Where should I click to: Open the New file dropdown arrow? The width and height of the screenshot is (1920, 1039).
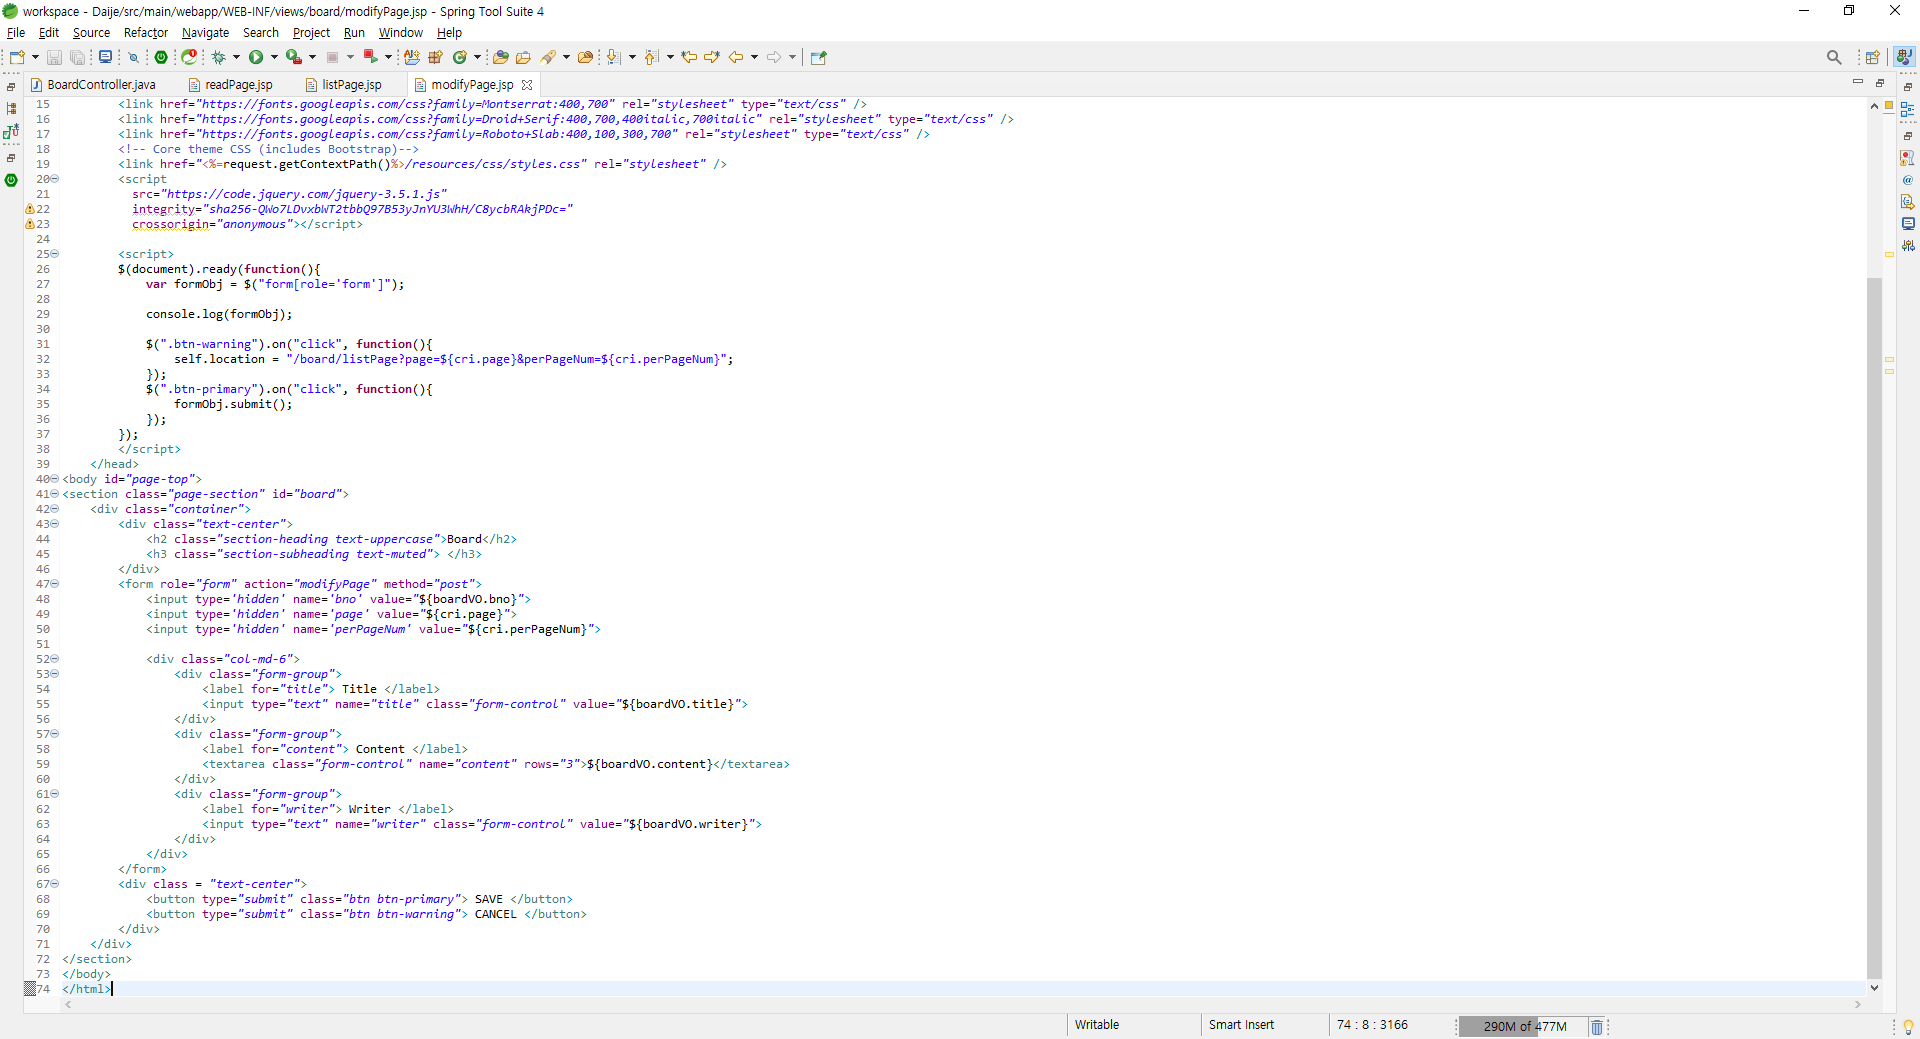(x=35, y=57)
